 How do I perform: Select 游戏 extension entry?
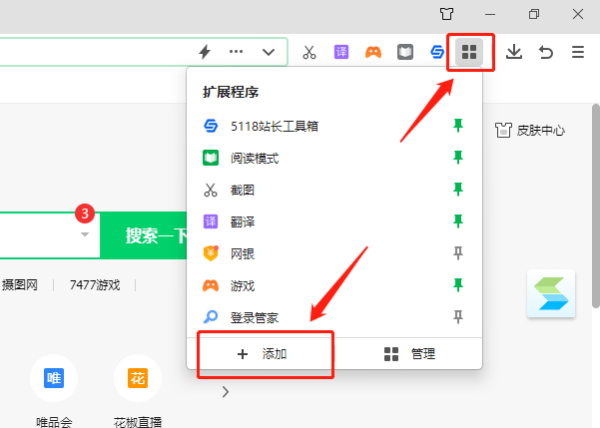click(334, 285)
